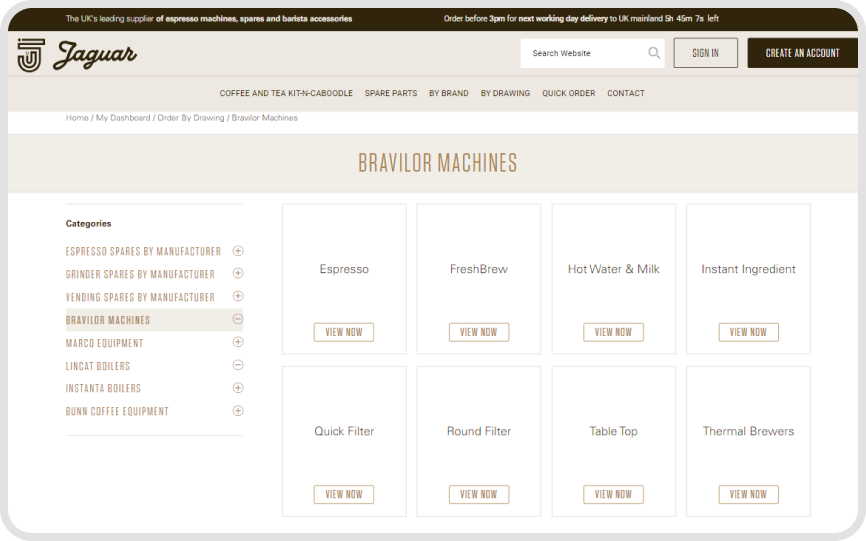The image size is (866, 541).
Task: Open the Contact menu item
Action: (x=626, y=93)
